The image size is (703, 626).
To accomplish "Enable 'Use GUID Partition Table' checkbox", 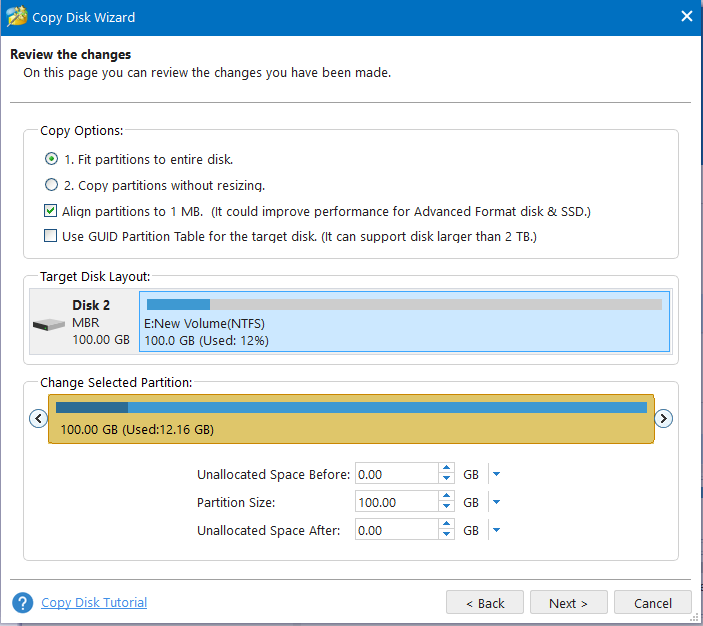I will [51, 236].
